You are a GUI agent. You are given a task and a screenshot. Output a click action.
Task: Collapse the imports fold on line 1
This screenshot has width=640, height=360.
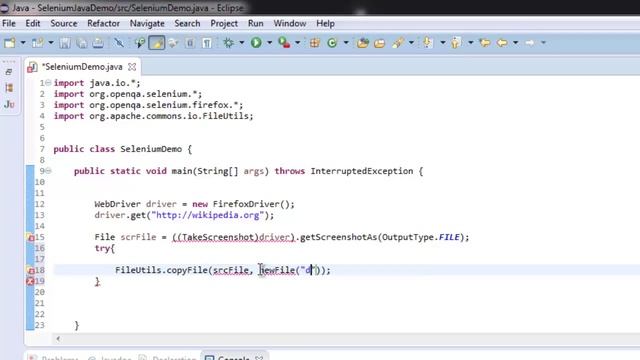click(x=48, y=83)
